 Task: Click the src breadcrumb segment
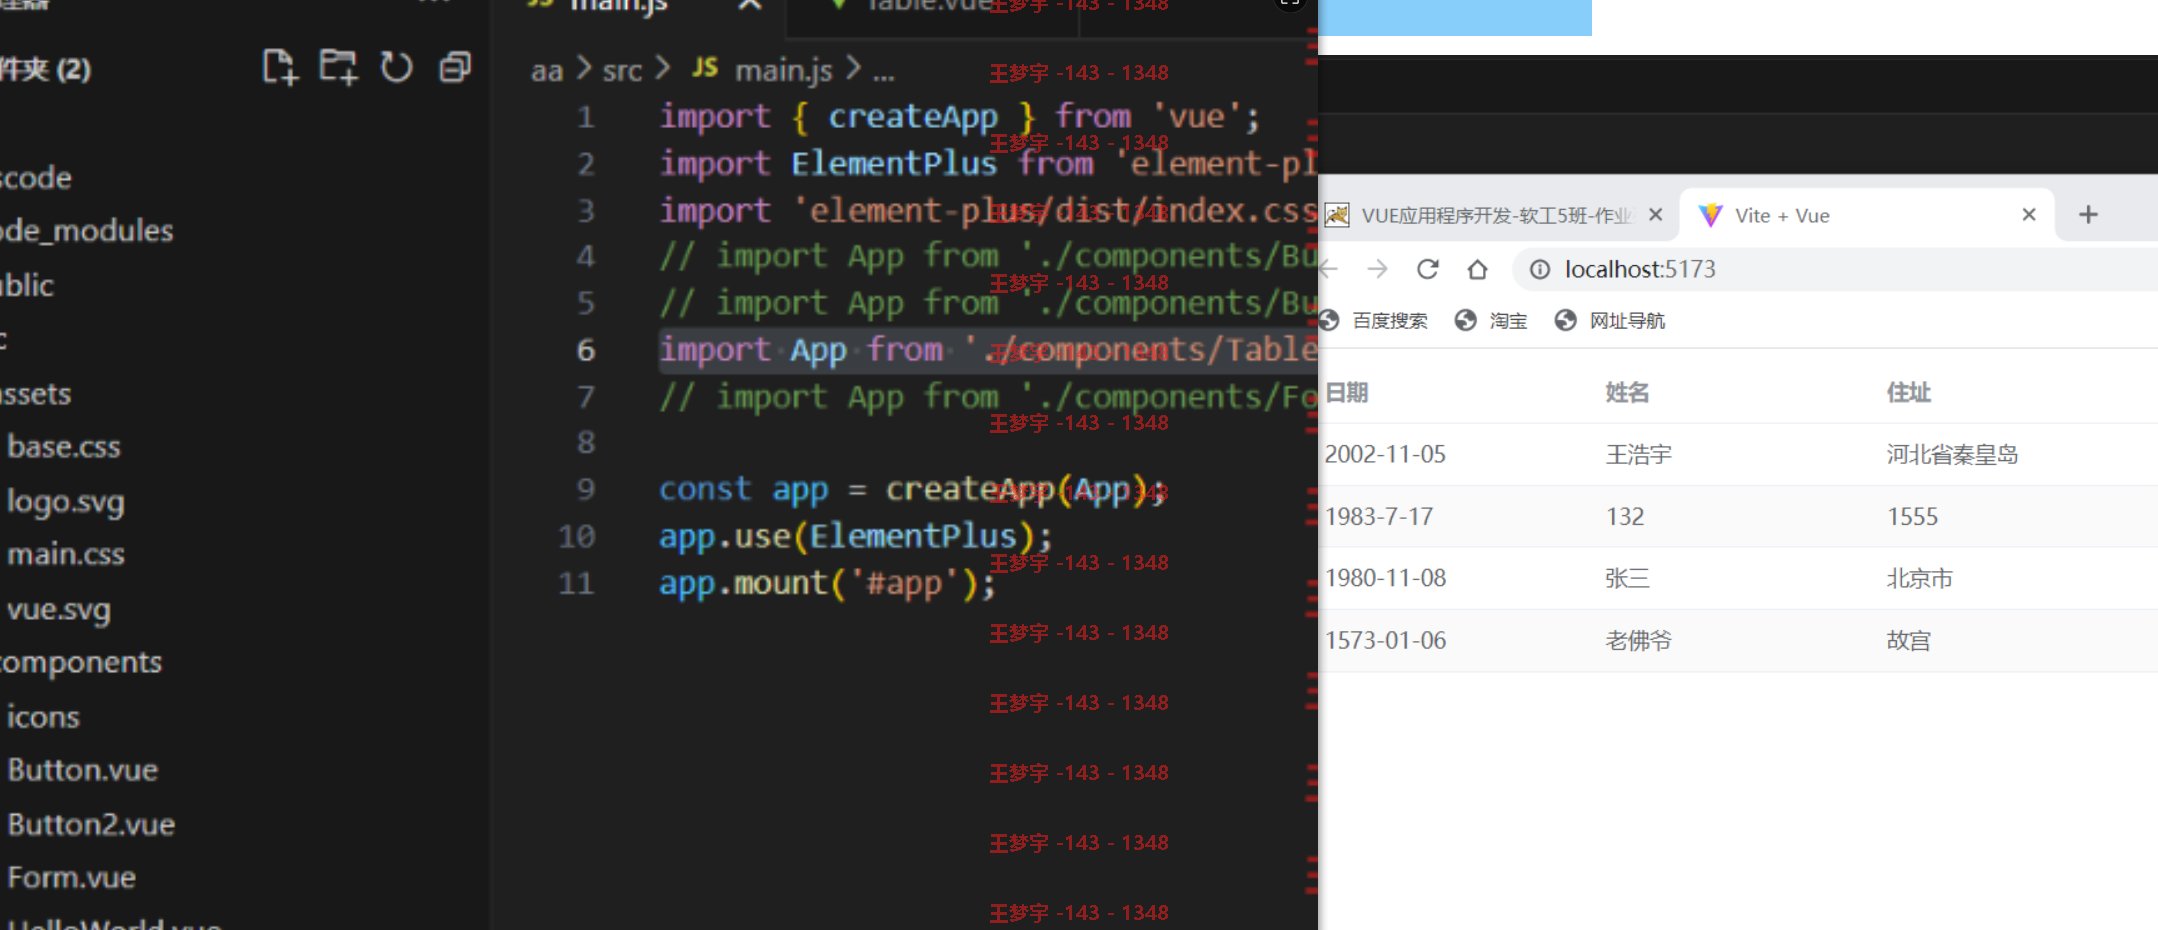point(622,71)
